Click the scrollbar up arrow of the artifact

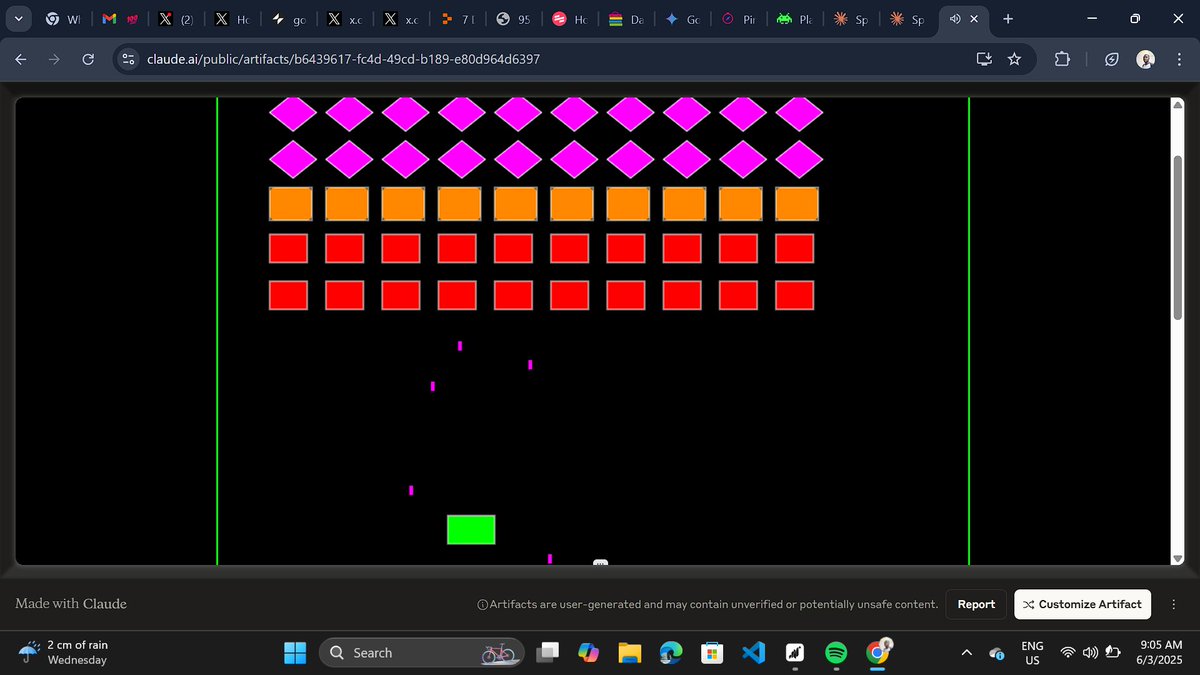(x=1177, y=104)
